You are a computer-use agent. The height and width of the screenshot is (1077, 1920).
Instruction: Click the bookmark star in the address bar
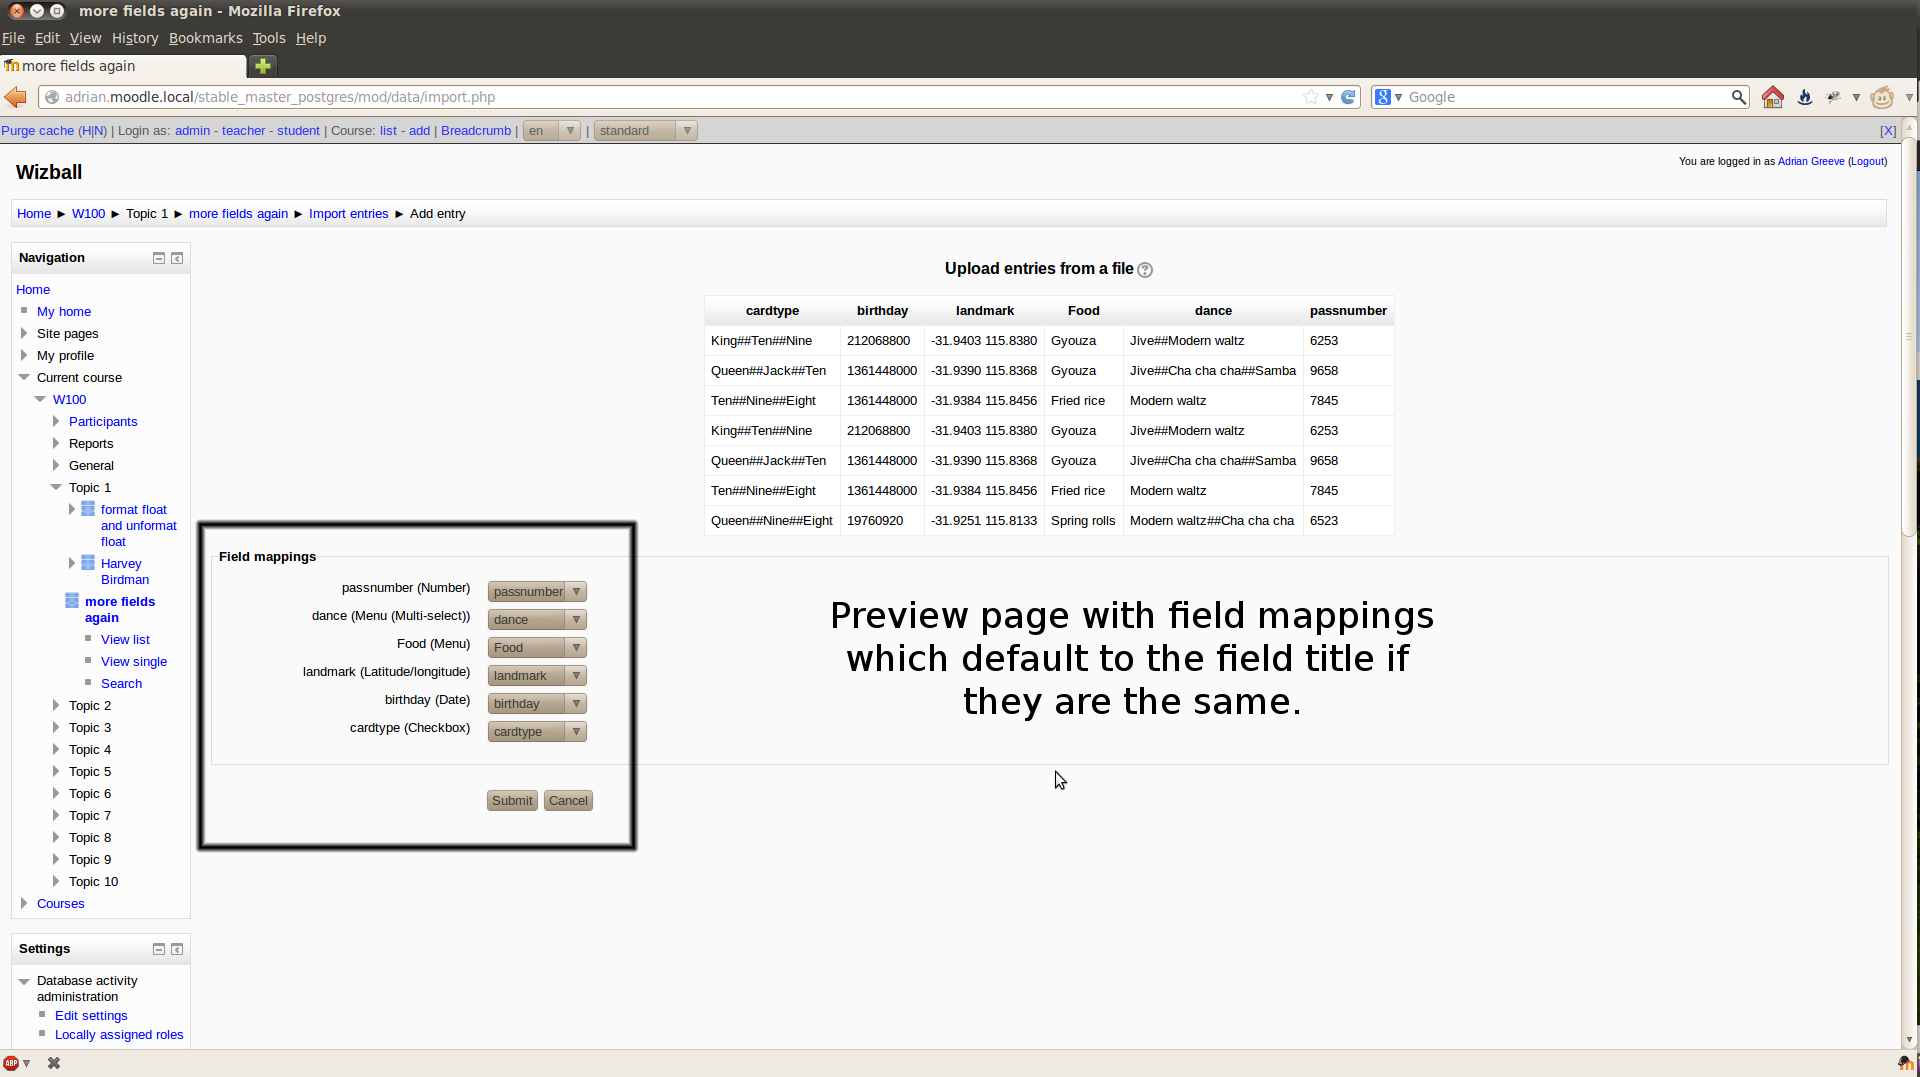coord(1310,97)
